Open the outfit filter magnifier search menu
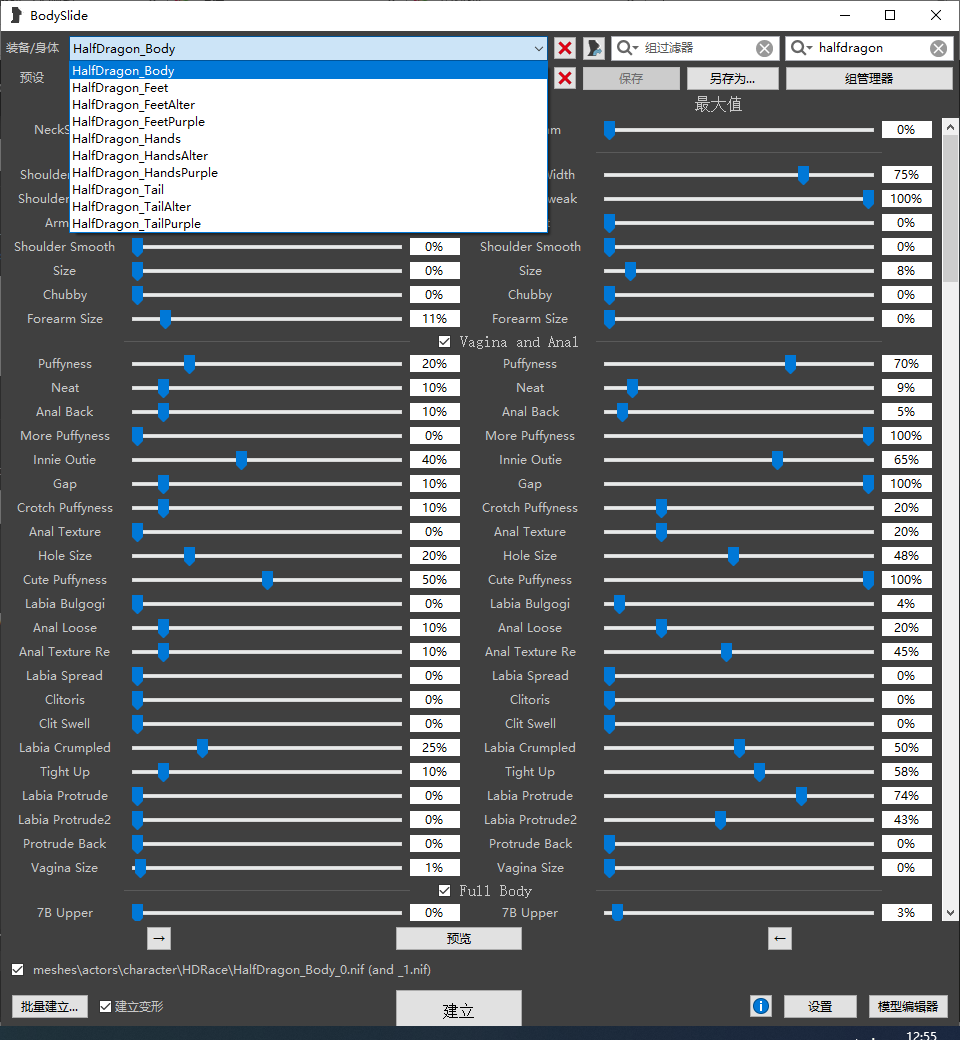 point(802,48)
